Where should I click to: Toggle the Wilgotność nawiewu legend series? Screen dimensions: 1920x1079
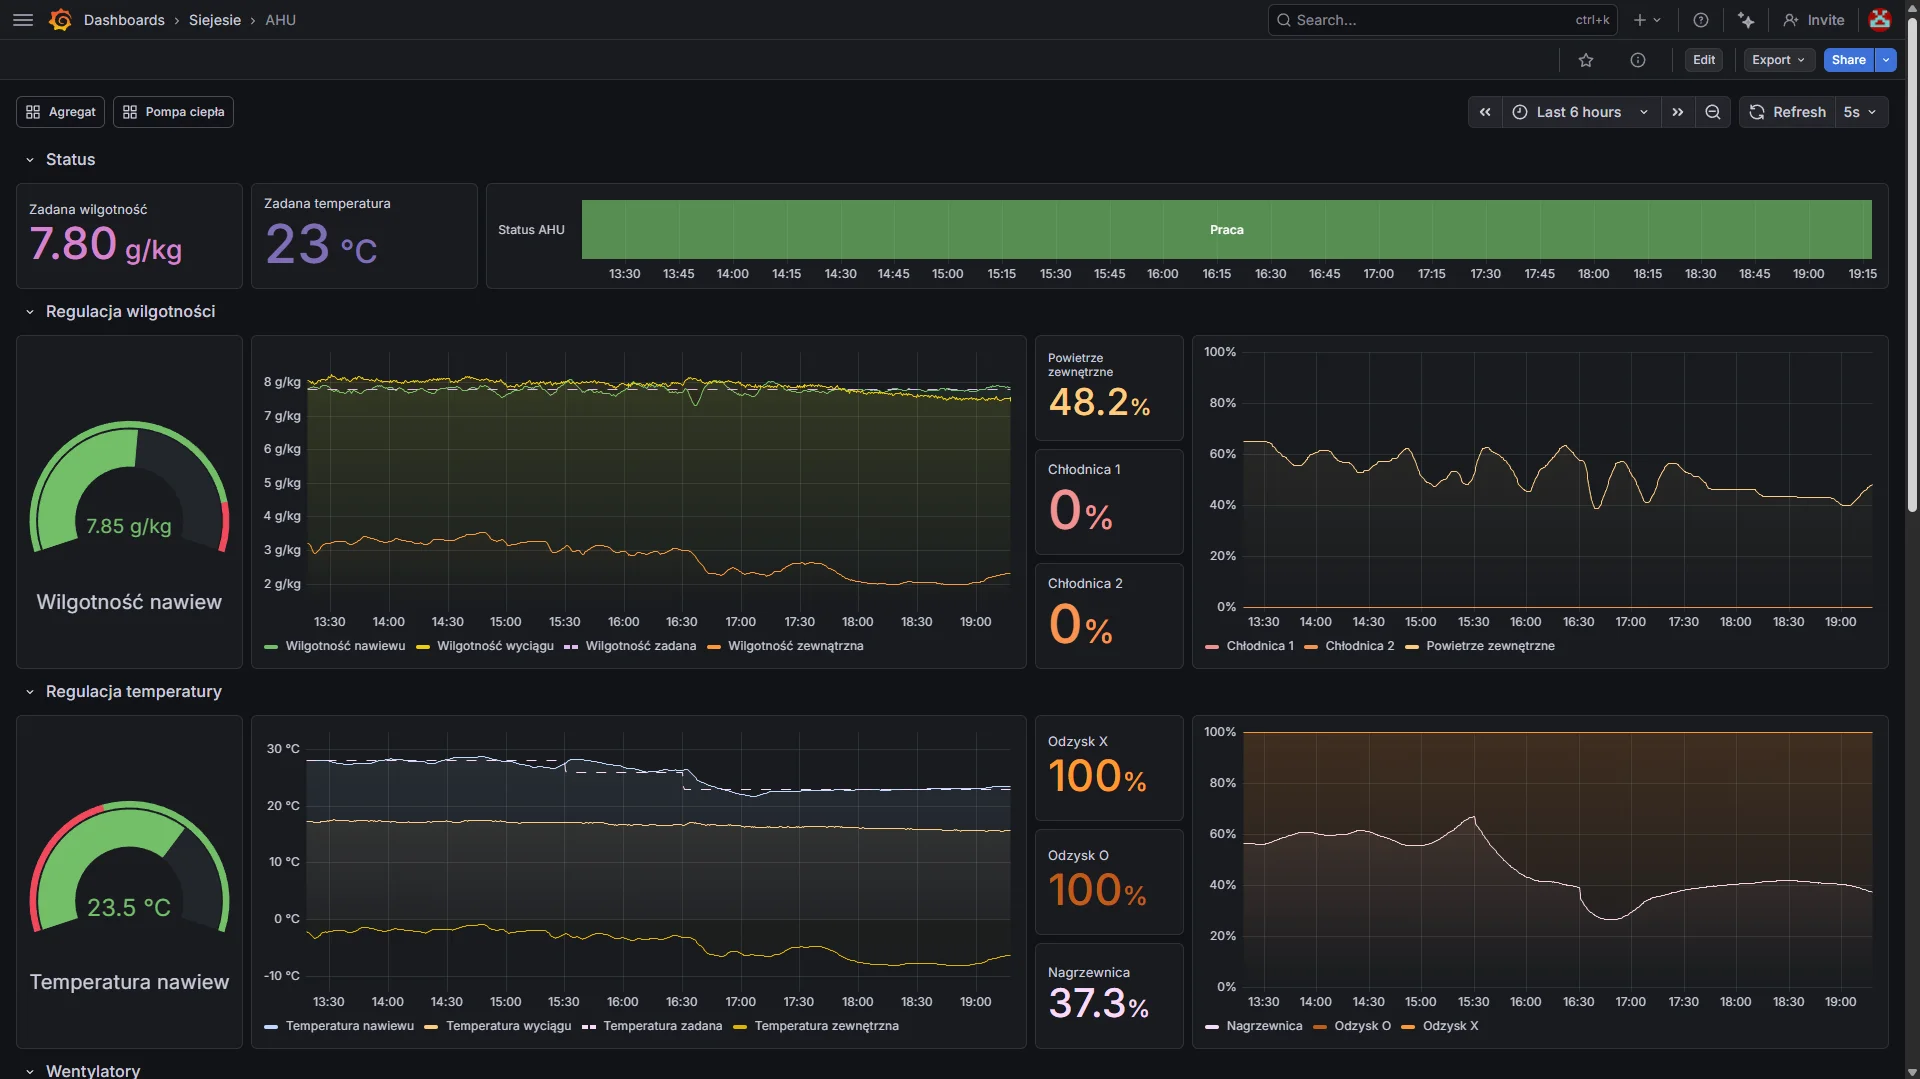(345, 646)
